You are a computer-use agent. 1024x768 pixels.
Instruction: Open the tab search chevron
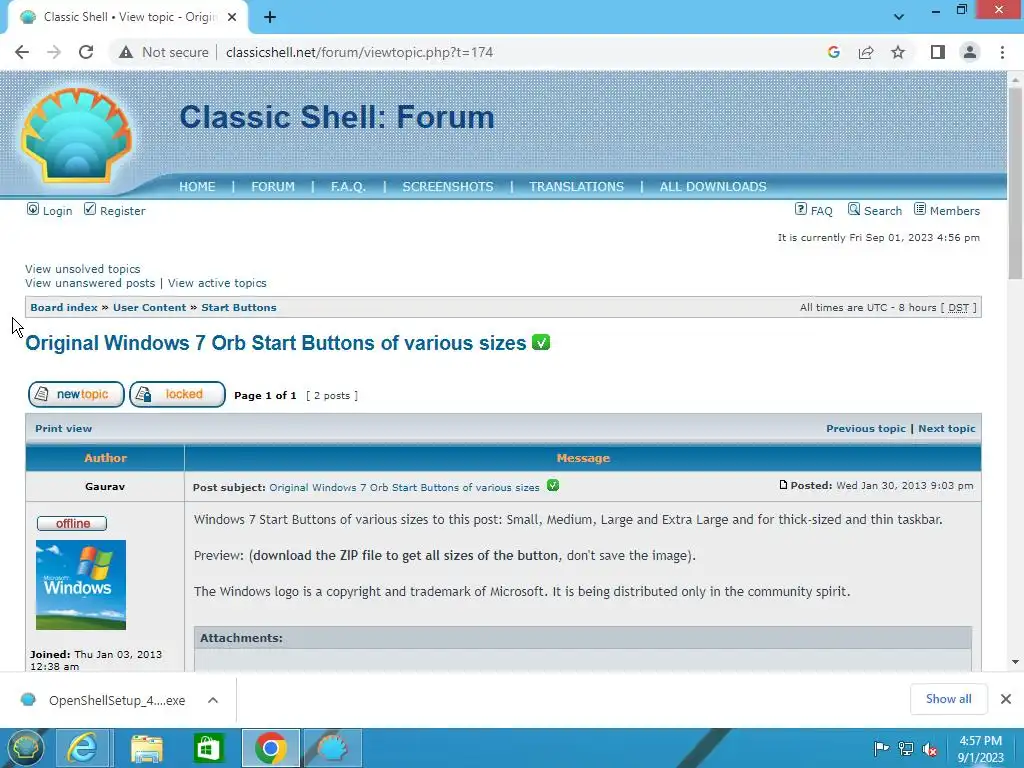pyautogui.click(x=899, y=17)
